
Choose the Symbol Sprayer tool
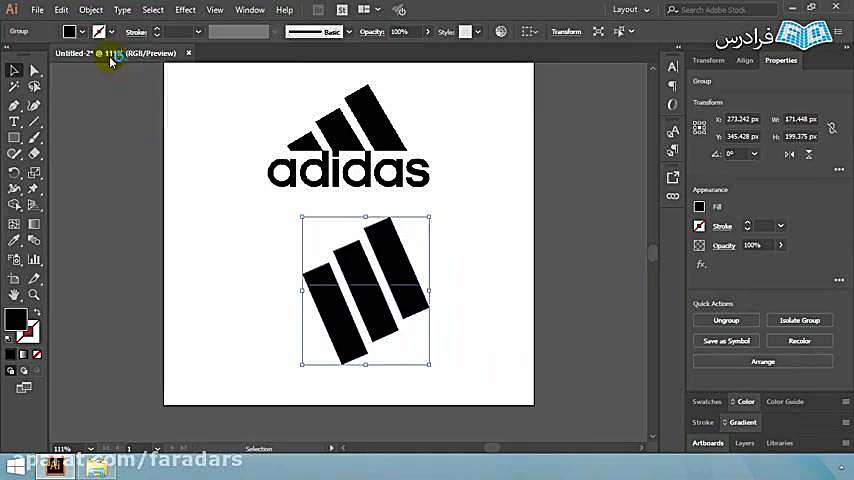point(14,259)
